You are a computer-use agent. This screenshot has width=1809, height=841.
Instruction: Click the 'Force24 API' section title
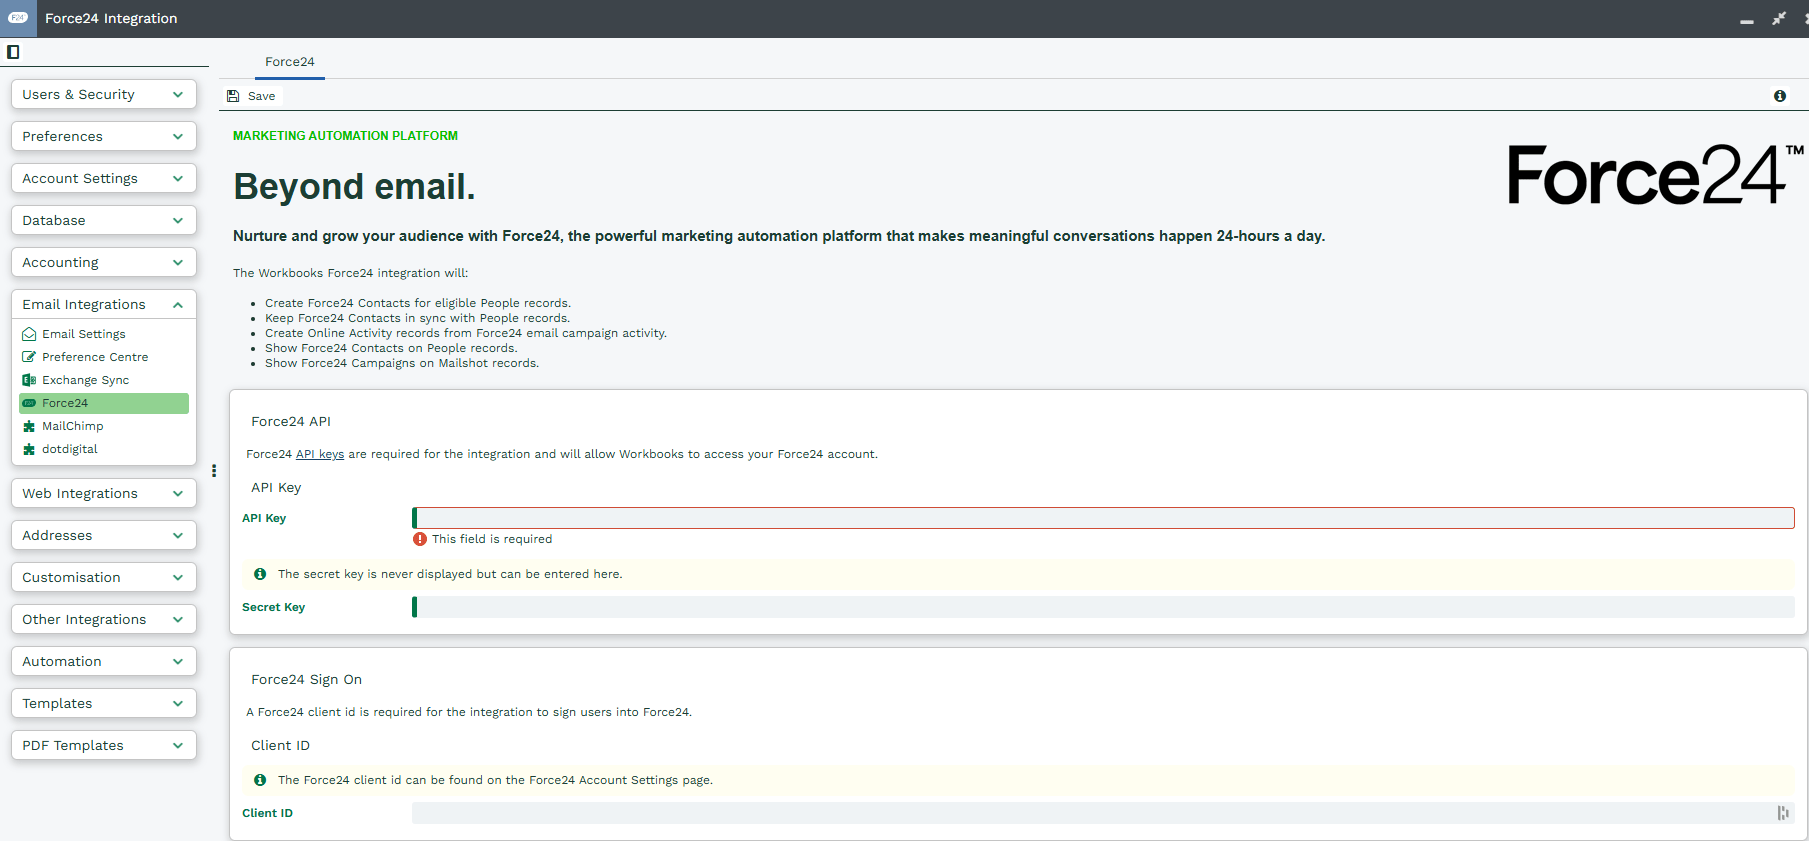tap(291, 422)
